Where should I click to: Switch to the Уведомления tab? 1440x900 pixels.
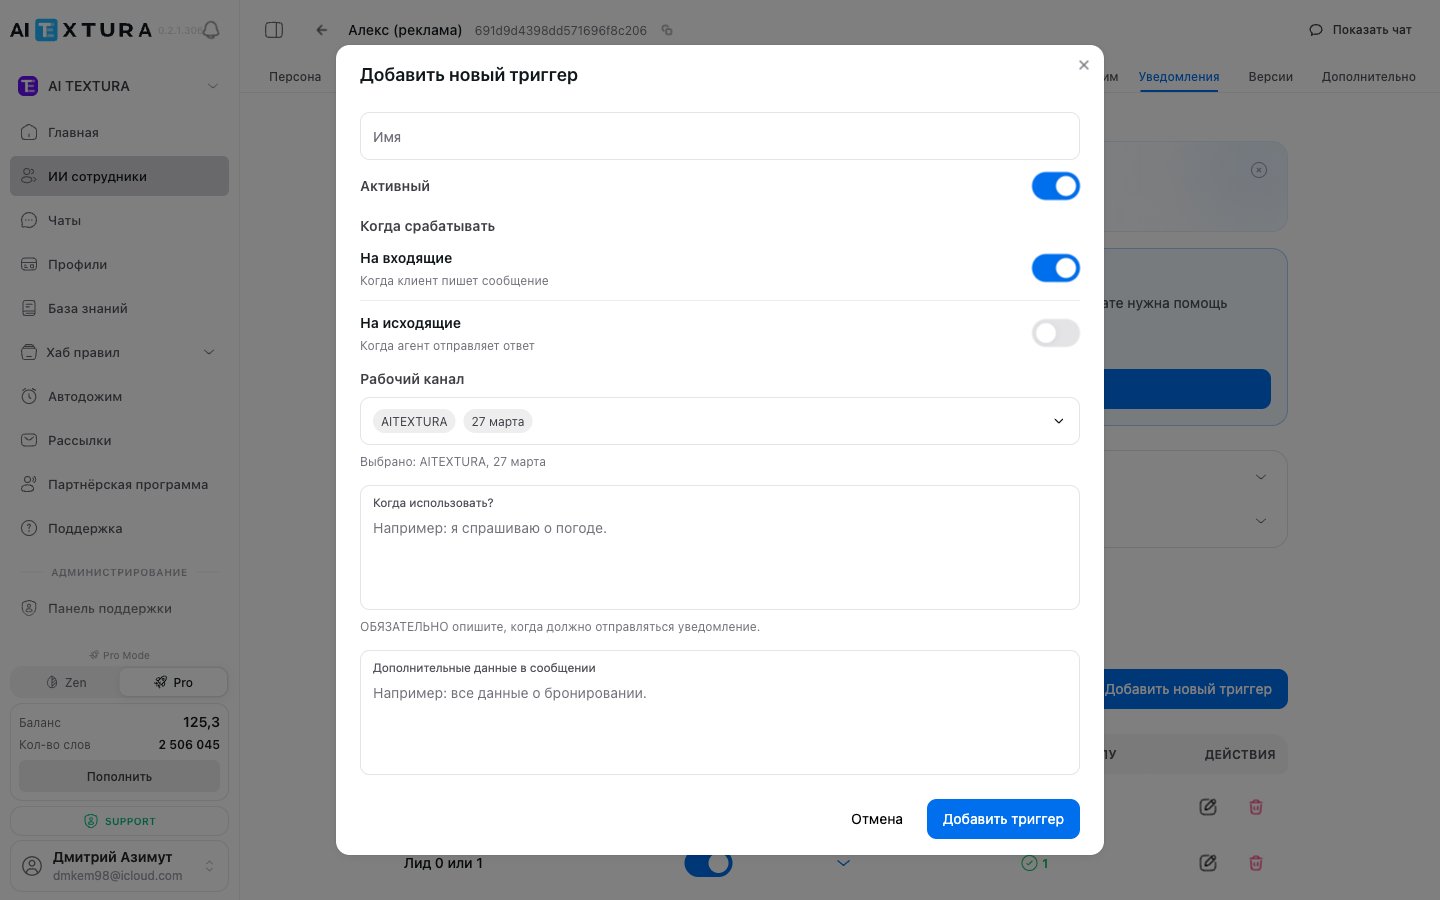pos(1179,76)
